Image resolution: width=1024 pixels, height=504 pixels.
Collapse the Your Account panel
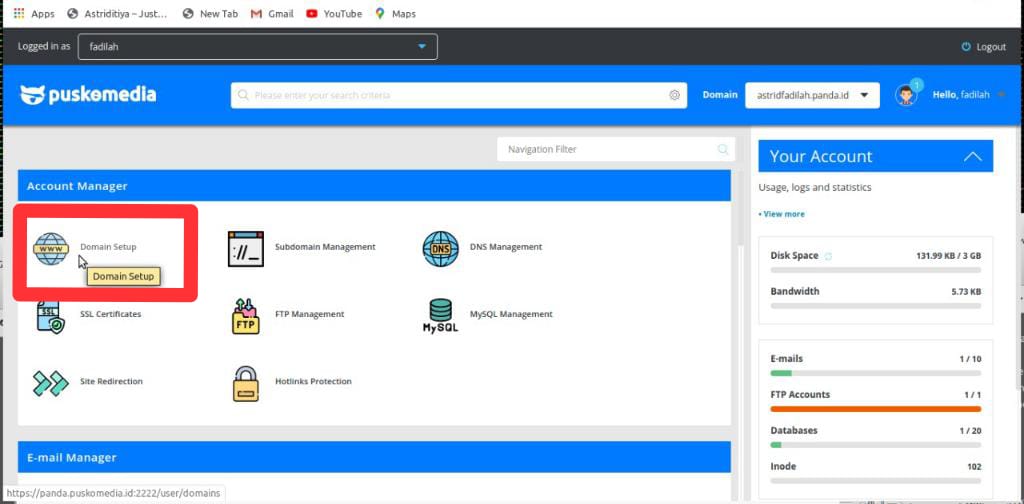click(972, 157)
